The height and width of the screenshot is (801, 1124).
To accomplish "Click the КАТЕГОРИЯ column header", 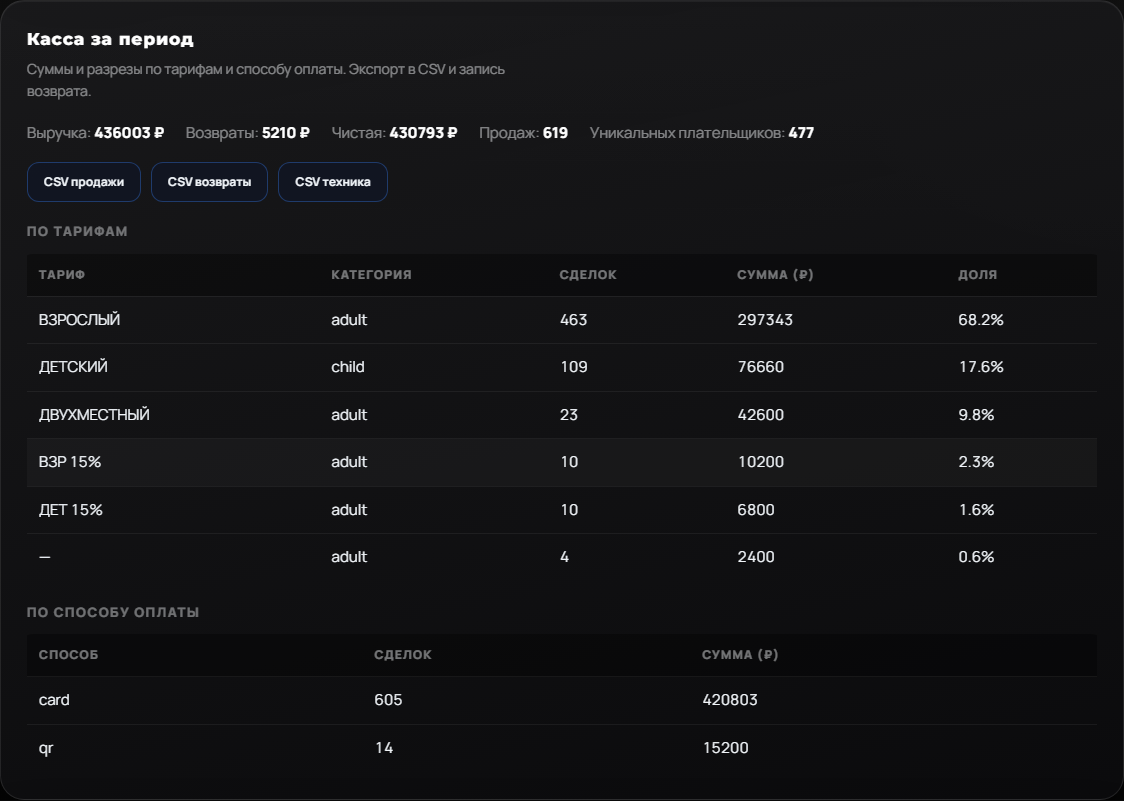I will coord(371,275).
